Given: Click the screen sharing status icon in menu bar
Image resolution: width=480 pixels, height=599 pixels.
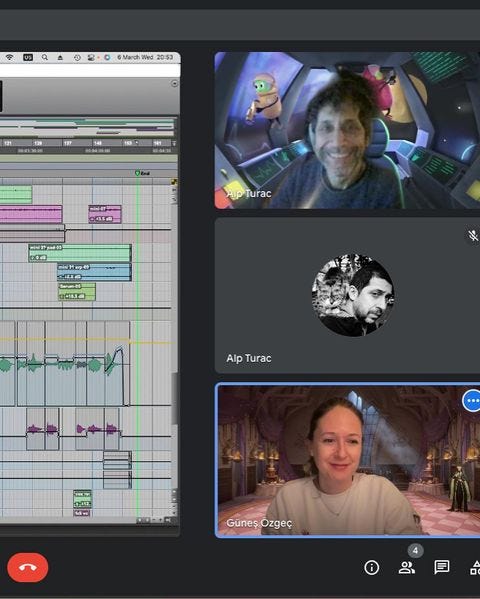Looking at the screenshot, I should [x=91, y=58].
